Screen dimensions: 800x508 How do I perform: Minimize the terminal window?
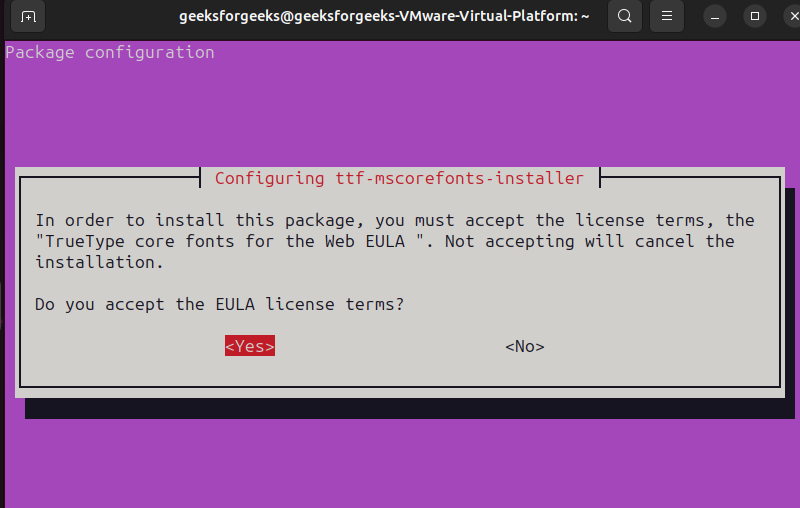click(x=714, y=16)
